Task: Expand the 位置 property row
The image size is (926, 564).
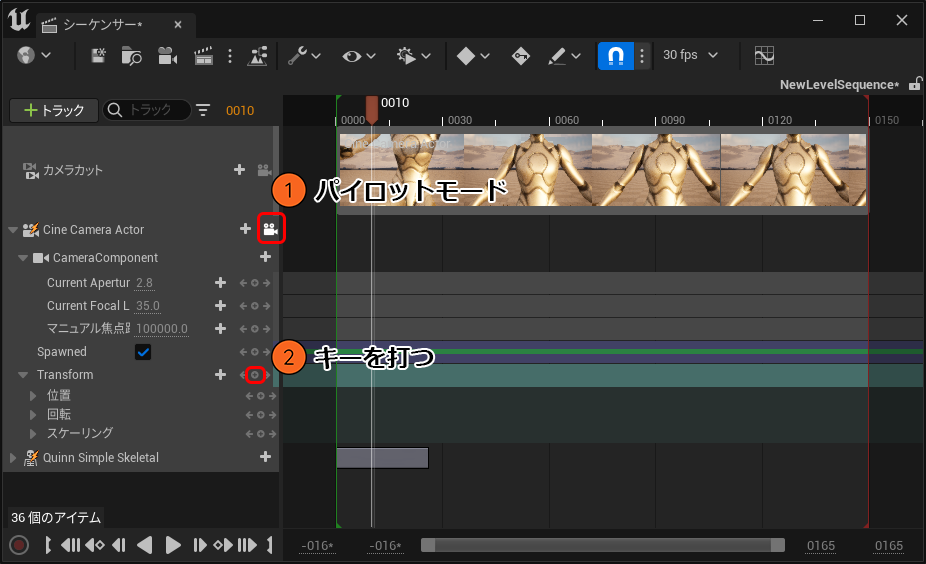Action: [33, 396]
